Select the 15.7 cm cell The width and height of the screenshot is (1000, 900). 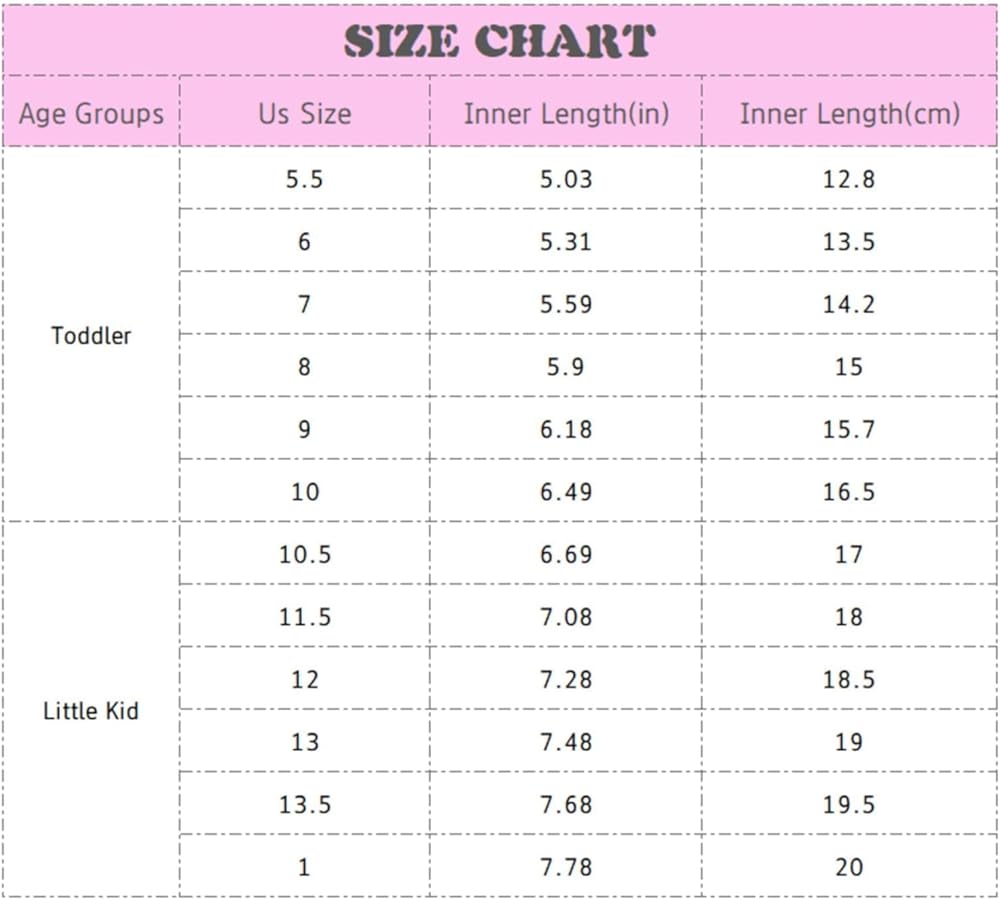coord(849,429)
